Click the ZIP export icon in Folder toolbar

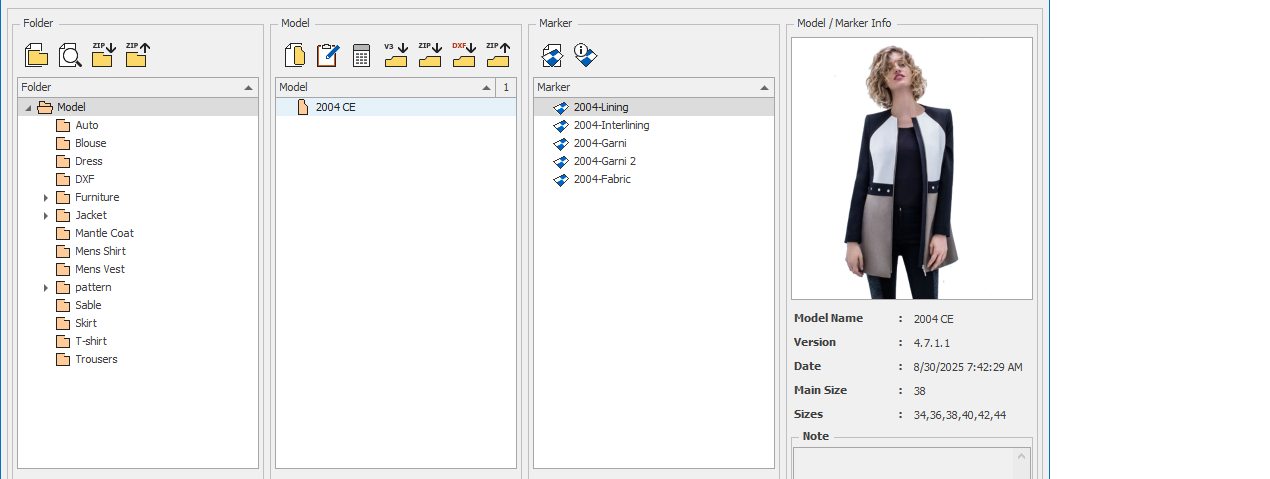(x=137, y=55)
